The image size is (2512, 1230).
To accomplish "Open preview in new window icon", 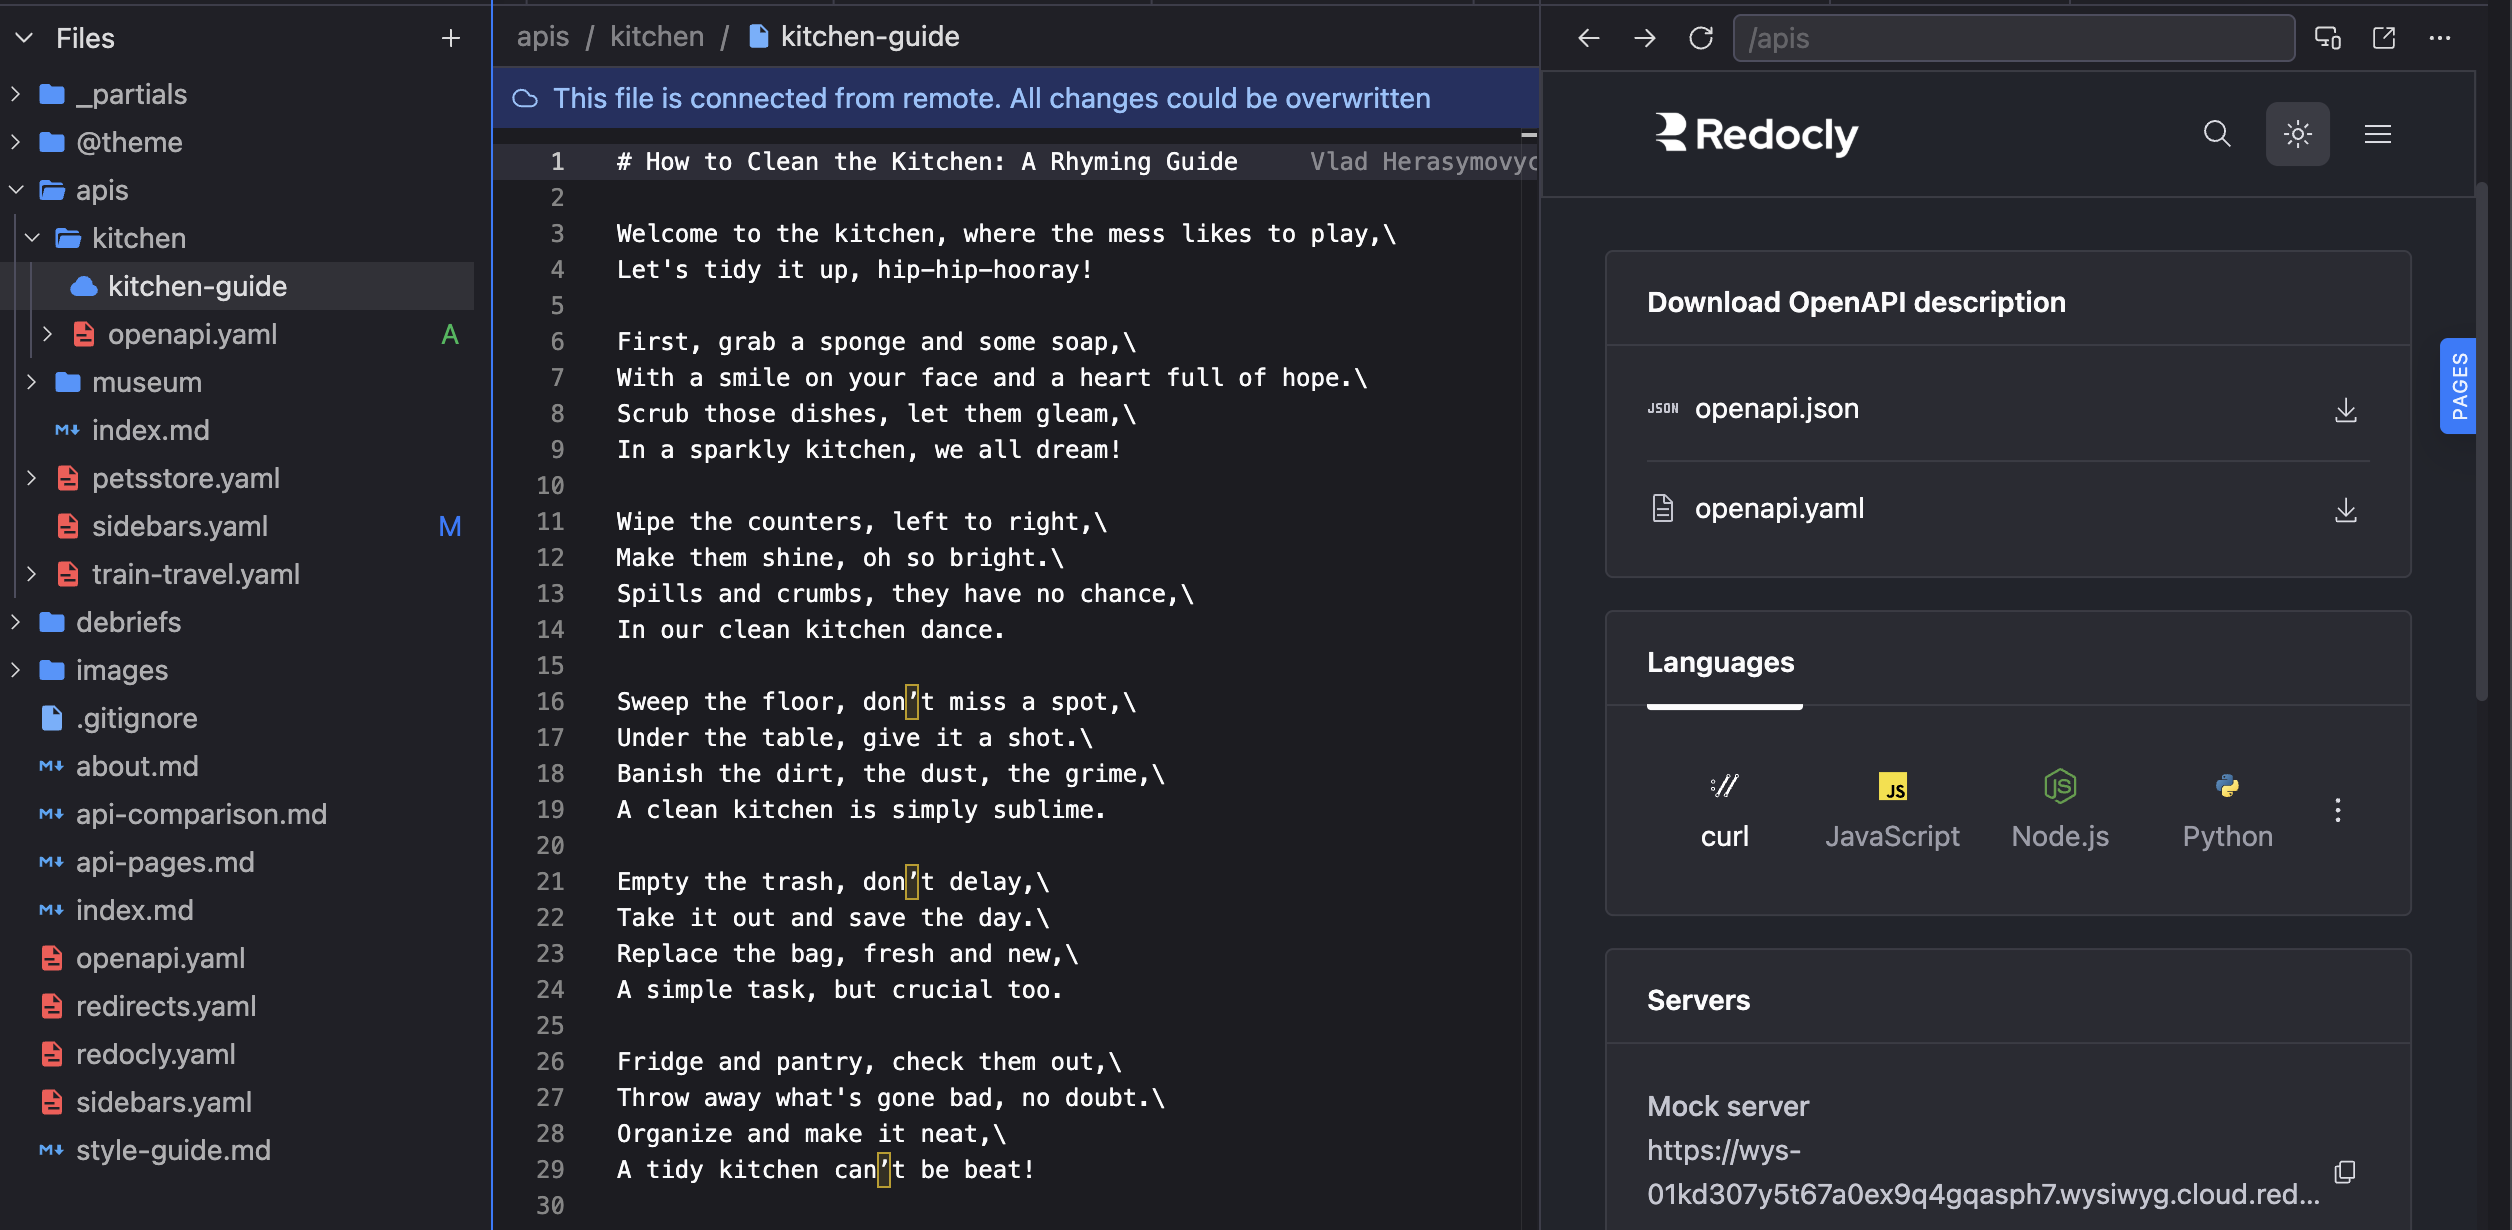I will click(2384, 38).
